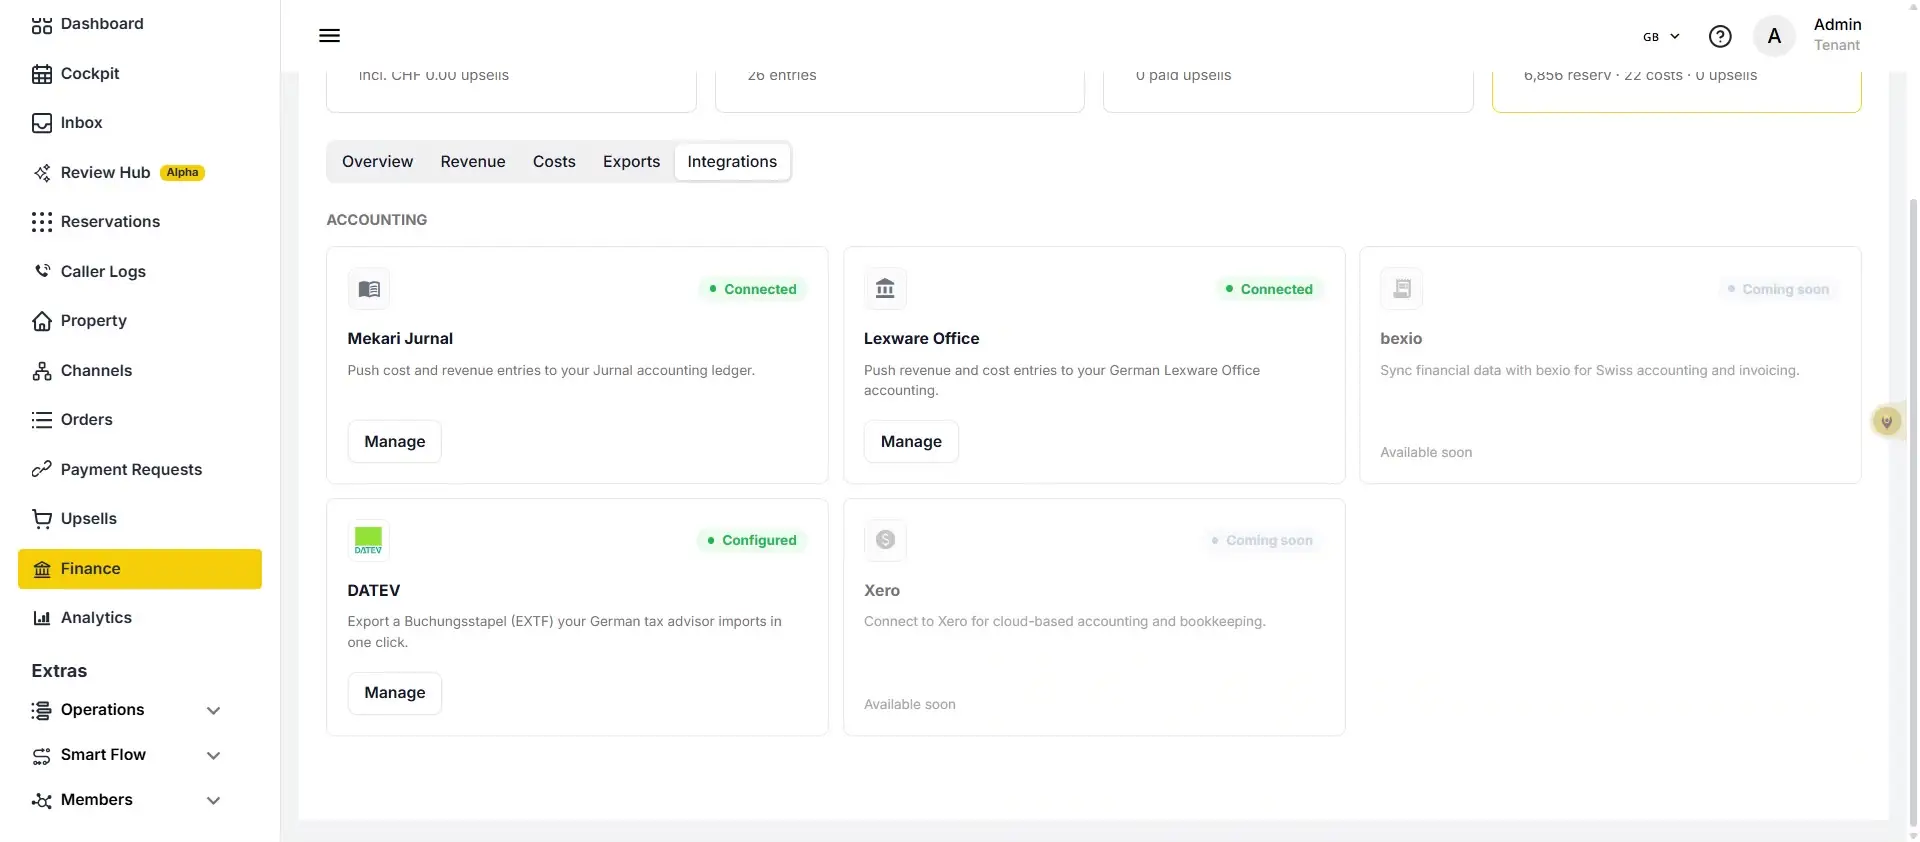The height and width of the screenshot is (842, 1920).
Task: Click the Alpha badge on Review Hub
Action: click(183, 173)
